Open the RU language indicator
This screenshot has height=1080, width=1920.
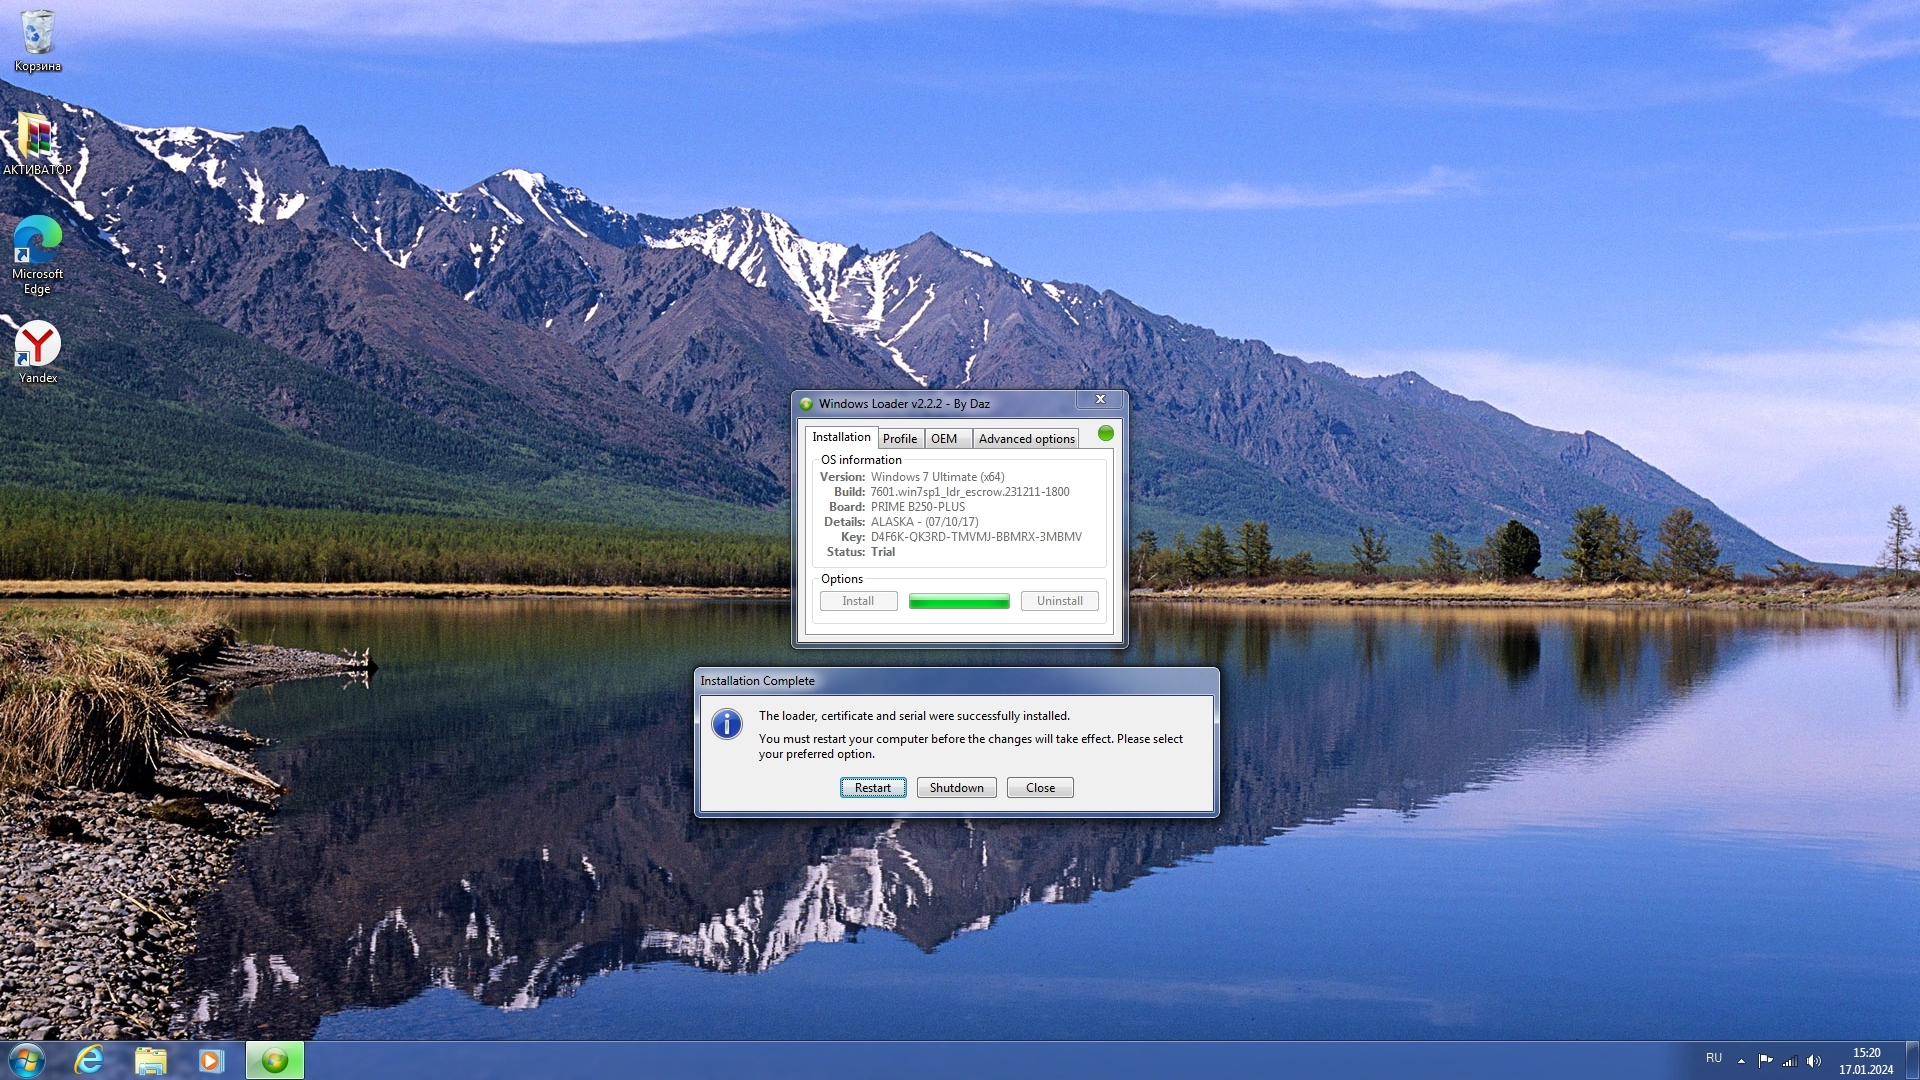click(x=1714, y=1058)
